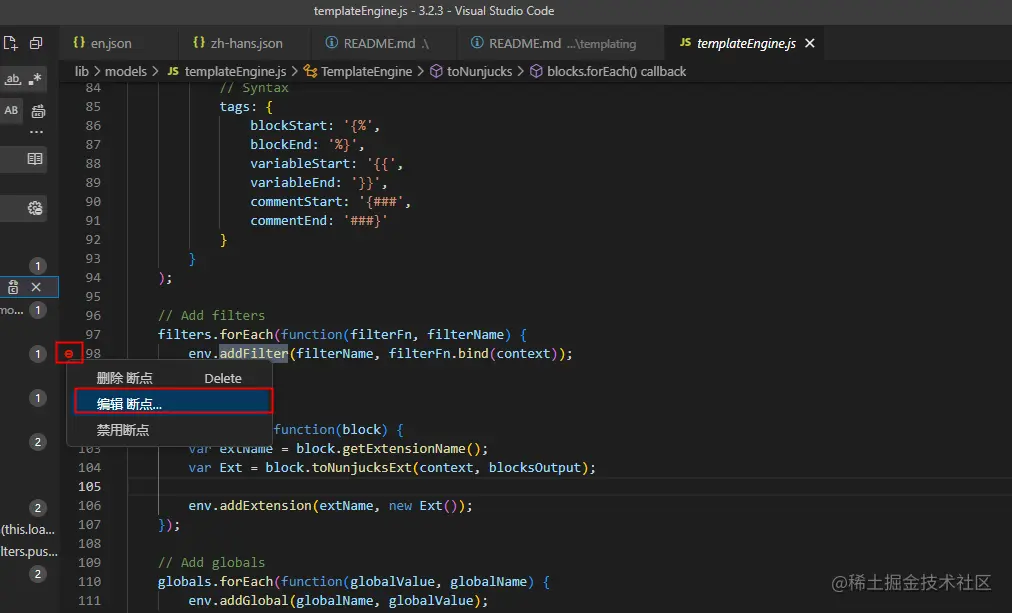The height and width of the screenshot is (613, 1012).
Task: Click the zh-hans.json braces file icon
Action: 199,43
